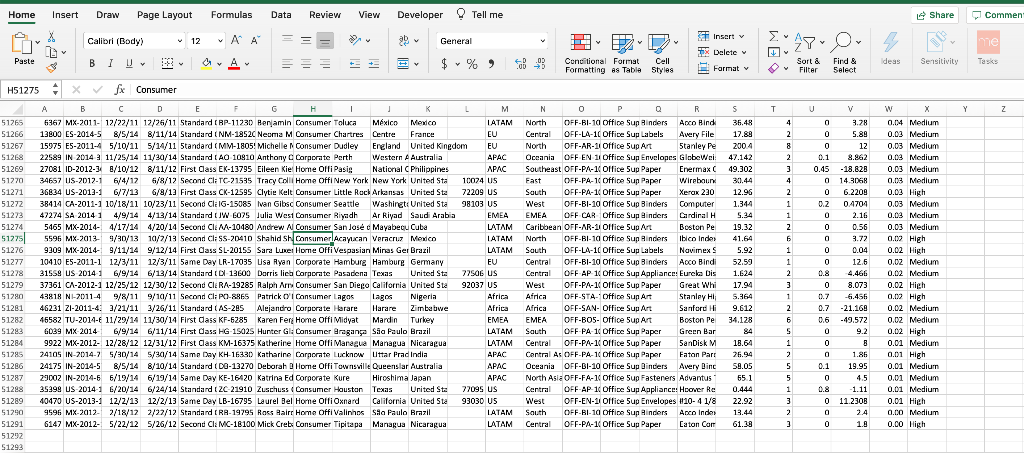Switch to the Data tab
Viewport: 1024px width, 453px height.
[281, 14]
